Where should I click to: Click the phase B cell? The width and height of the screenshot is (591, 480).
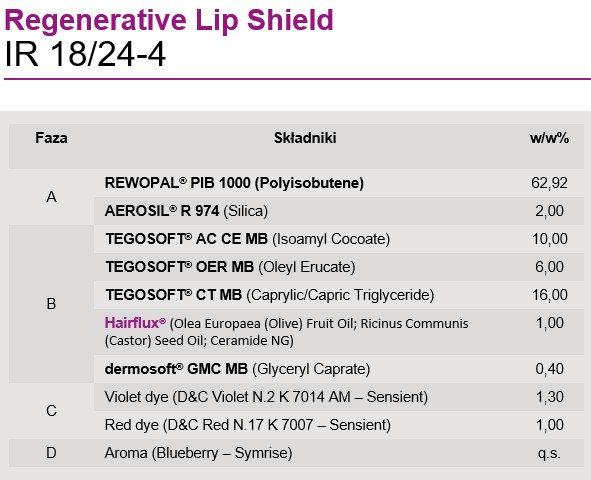point(51,304)
